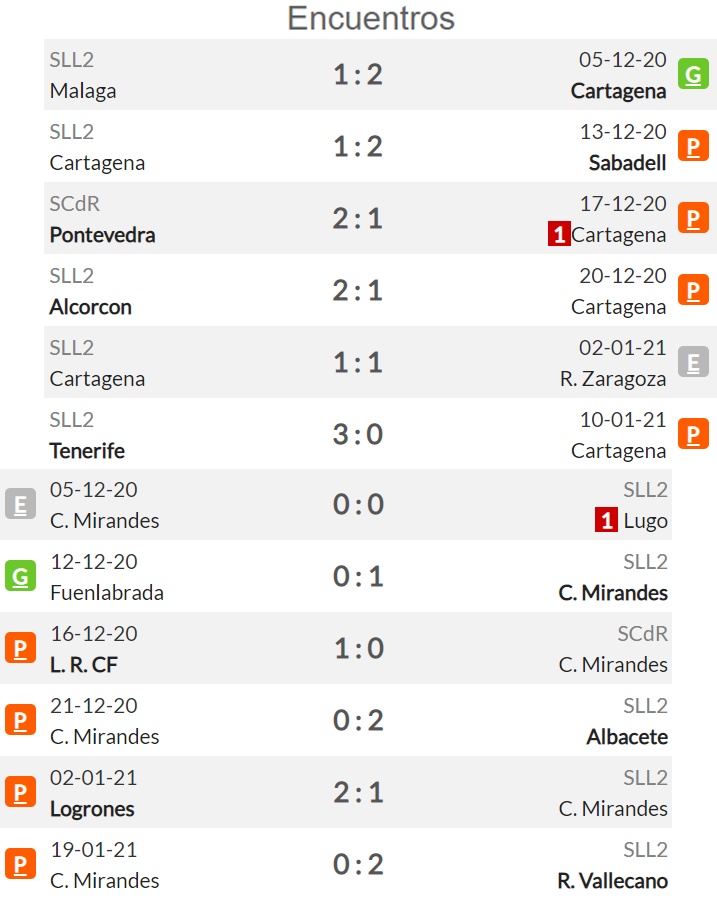The image size is (717, 899).
Task: Click green G badge for Malaga vs Cartagena
Action: (x=693, y=74)
